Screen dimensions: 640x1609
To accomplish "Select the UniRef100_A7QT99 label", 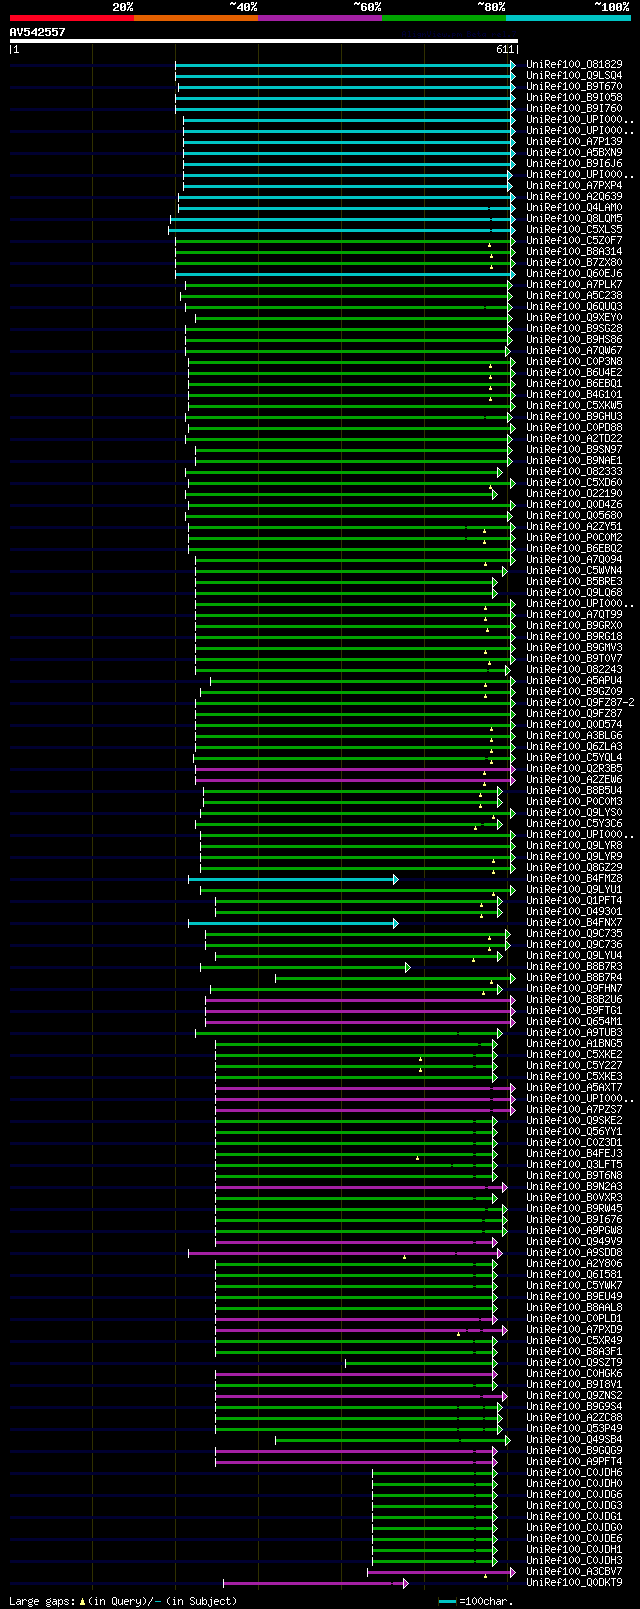I will (574, 615).
